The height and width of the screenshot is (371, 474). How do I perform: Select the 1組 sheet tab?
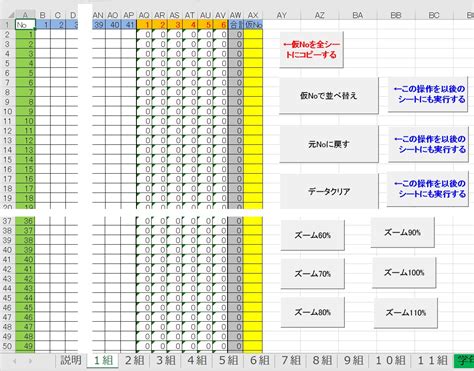point(103,360)
